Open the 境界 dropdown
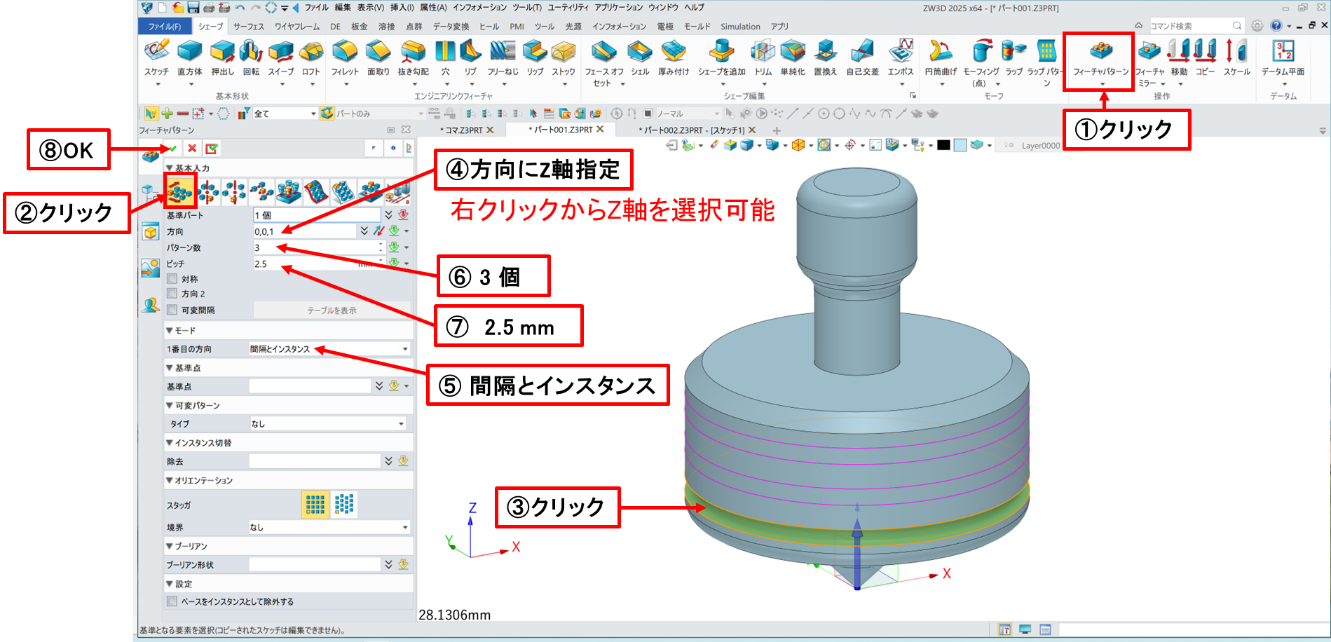The image size is (1331, 642). [329, 527]
